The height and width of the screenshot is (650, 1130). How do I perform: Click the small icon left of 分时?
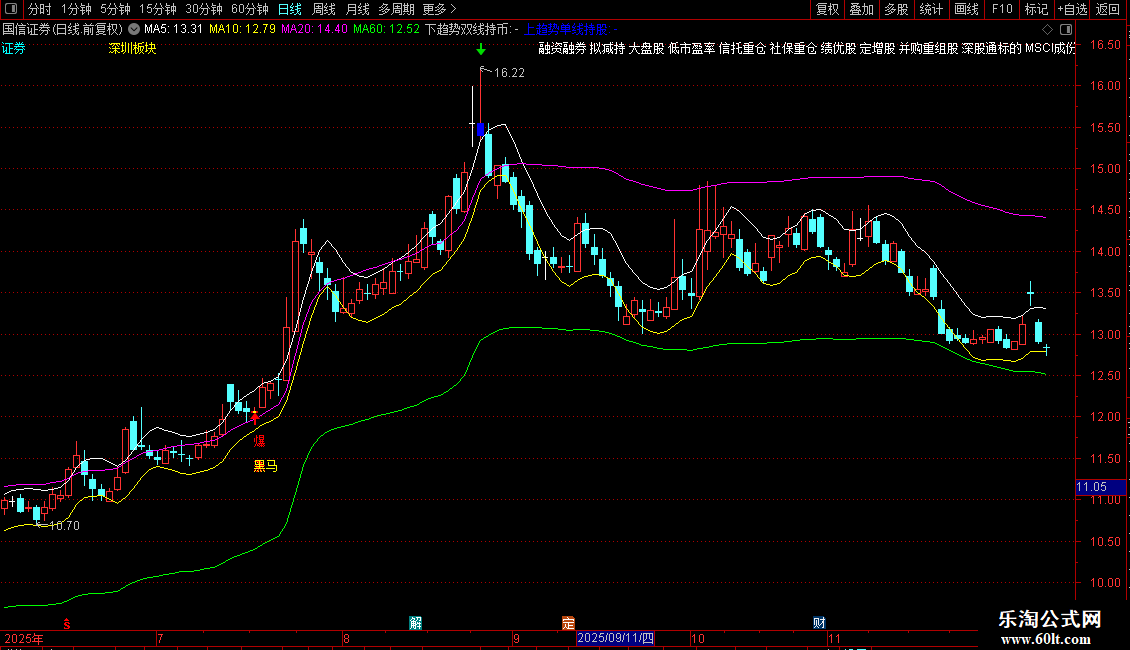[12, 9]
